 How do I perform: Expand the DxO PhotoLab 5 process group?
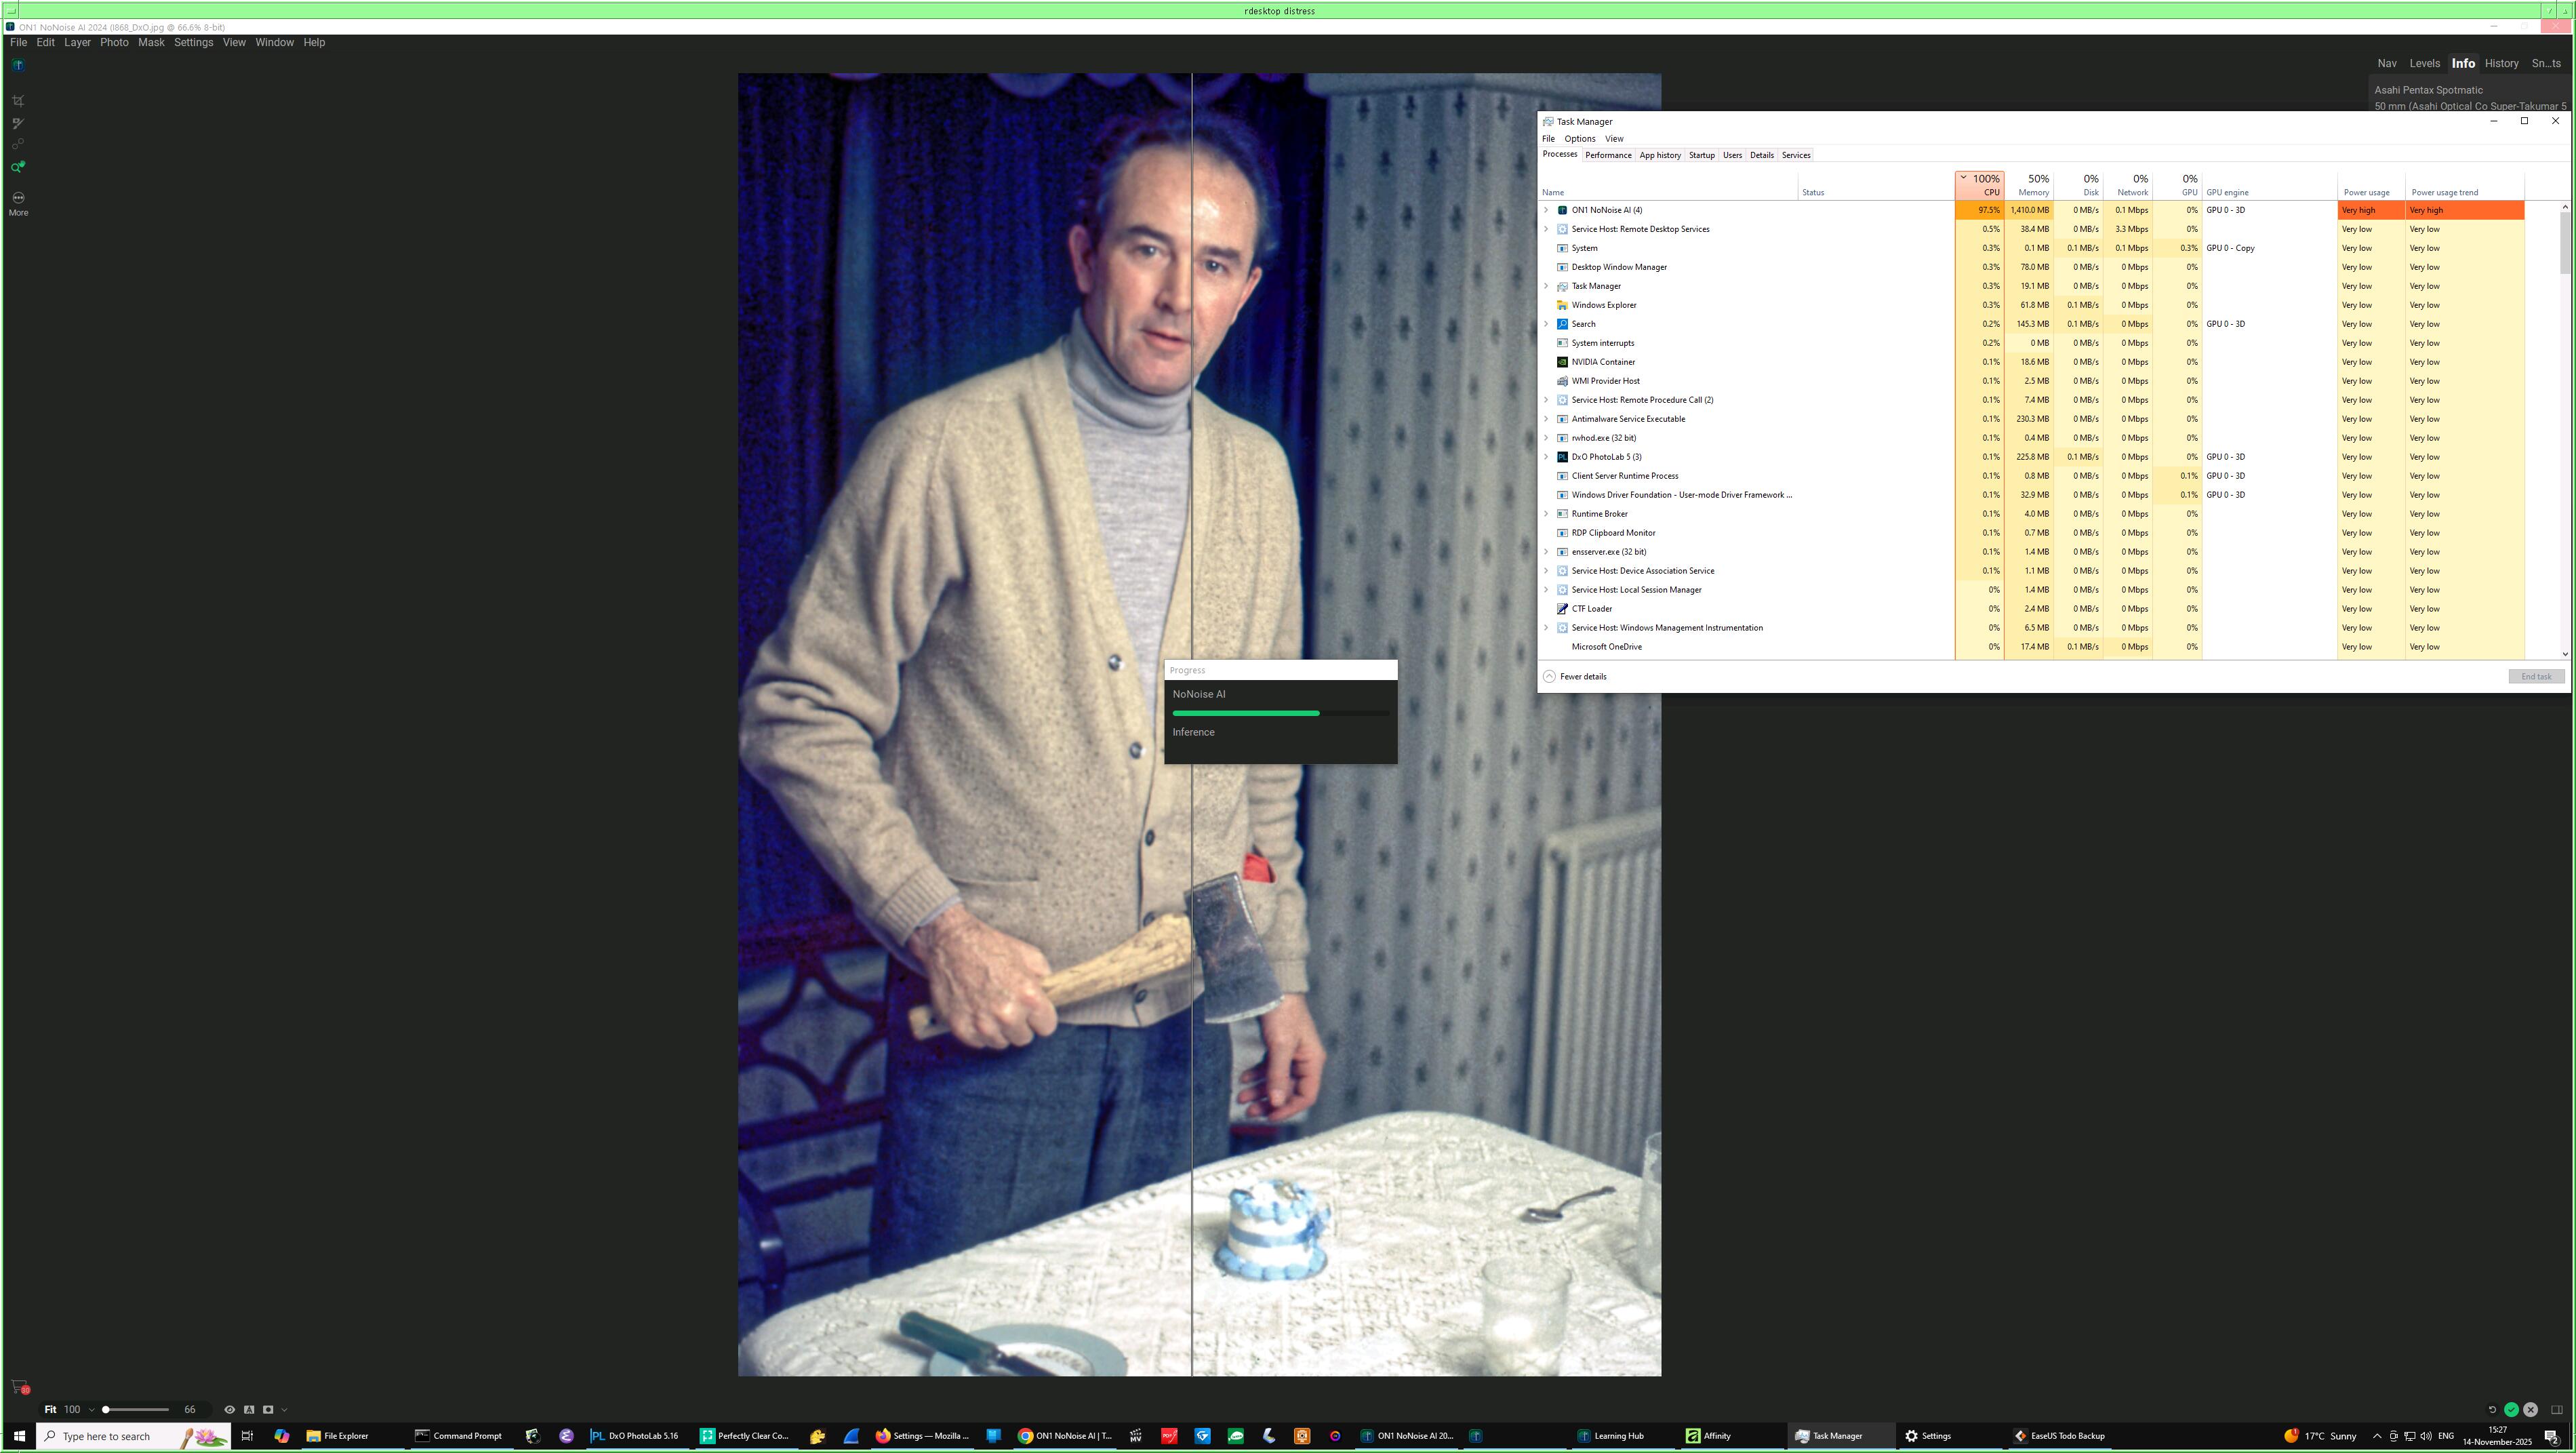[x=1546, y=457]
